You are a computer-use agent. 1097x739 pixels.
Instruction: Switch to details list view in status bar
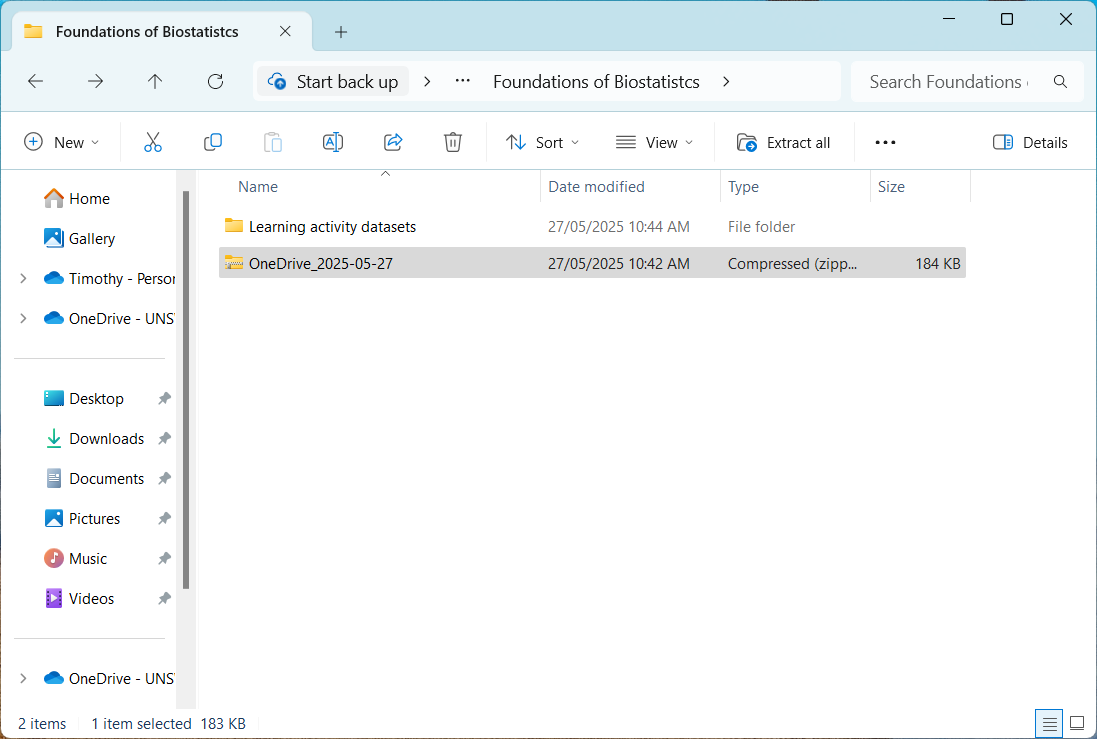[x=1049, y=723]
